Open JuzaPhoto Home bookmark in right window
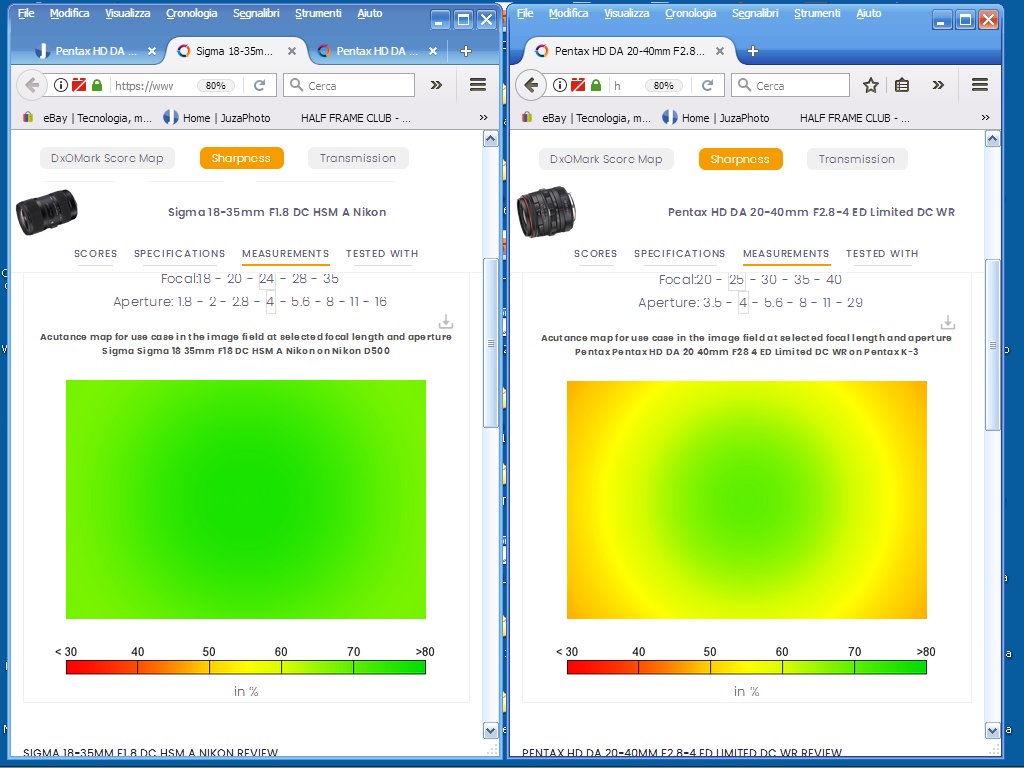This screenshot has width=1024, height=768. click(x=716, y=118)
